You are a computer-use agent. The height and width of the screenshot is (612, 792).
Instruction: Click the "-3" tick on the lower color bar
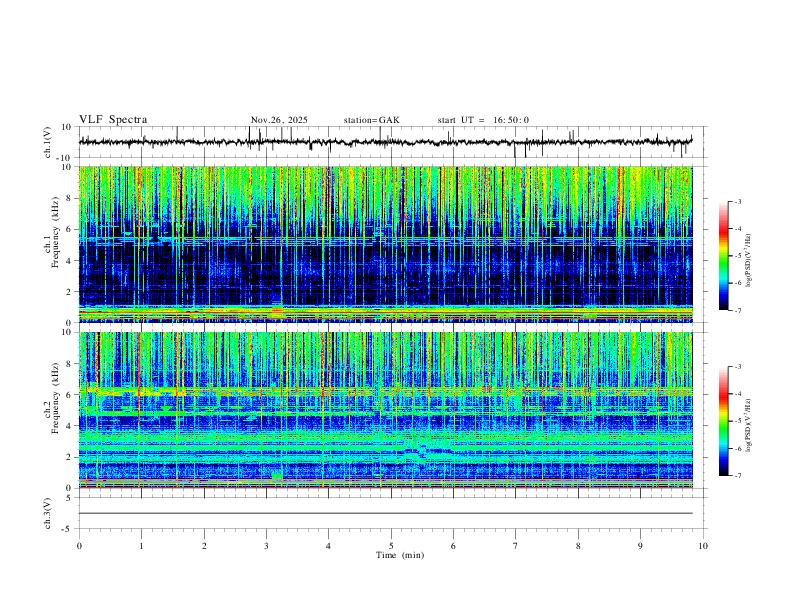(738, 367)
